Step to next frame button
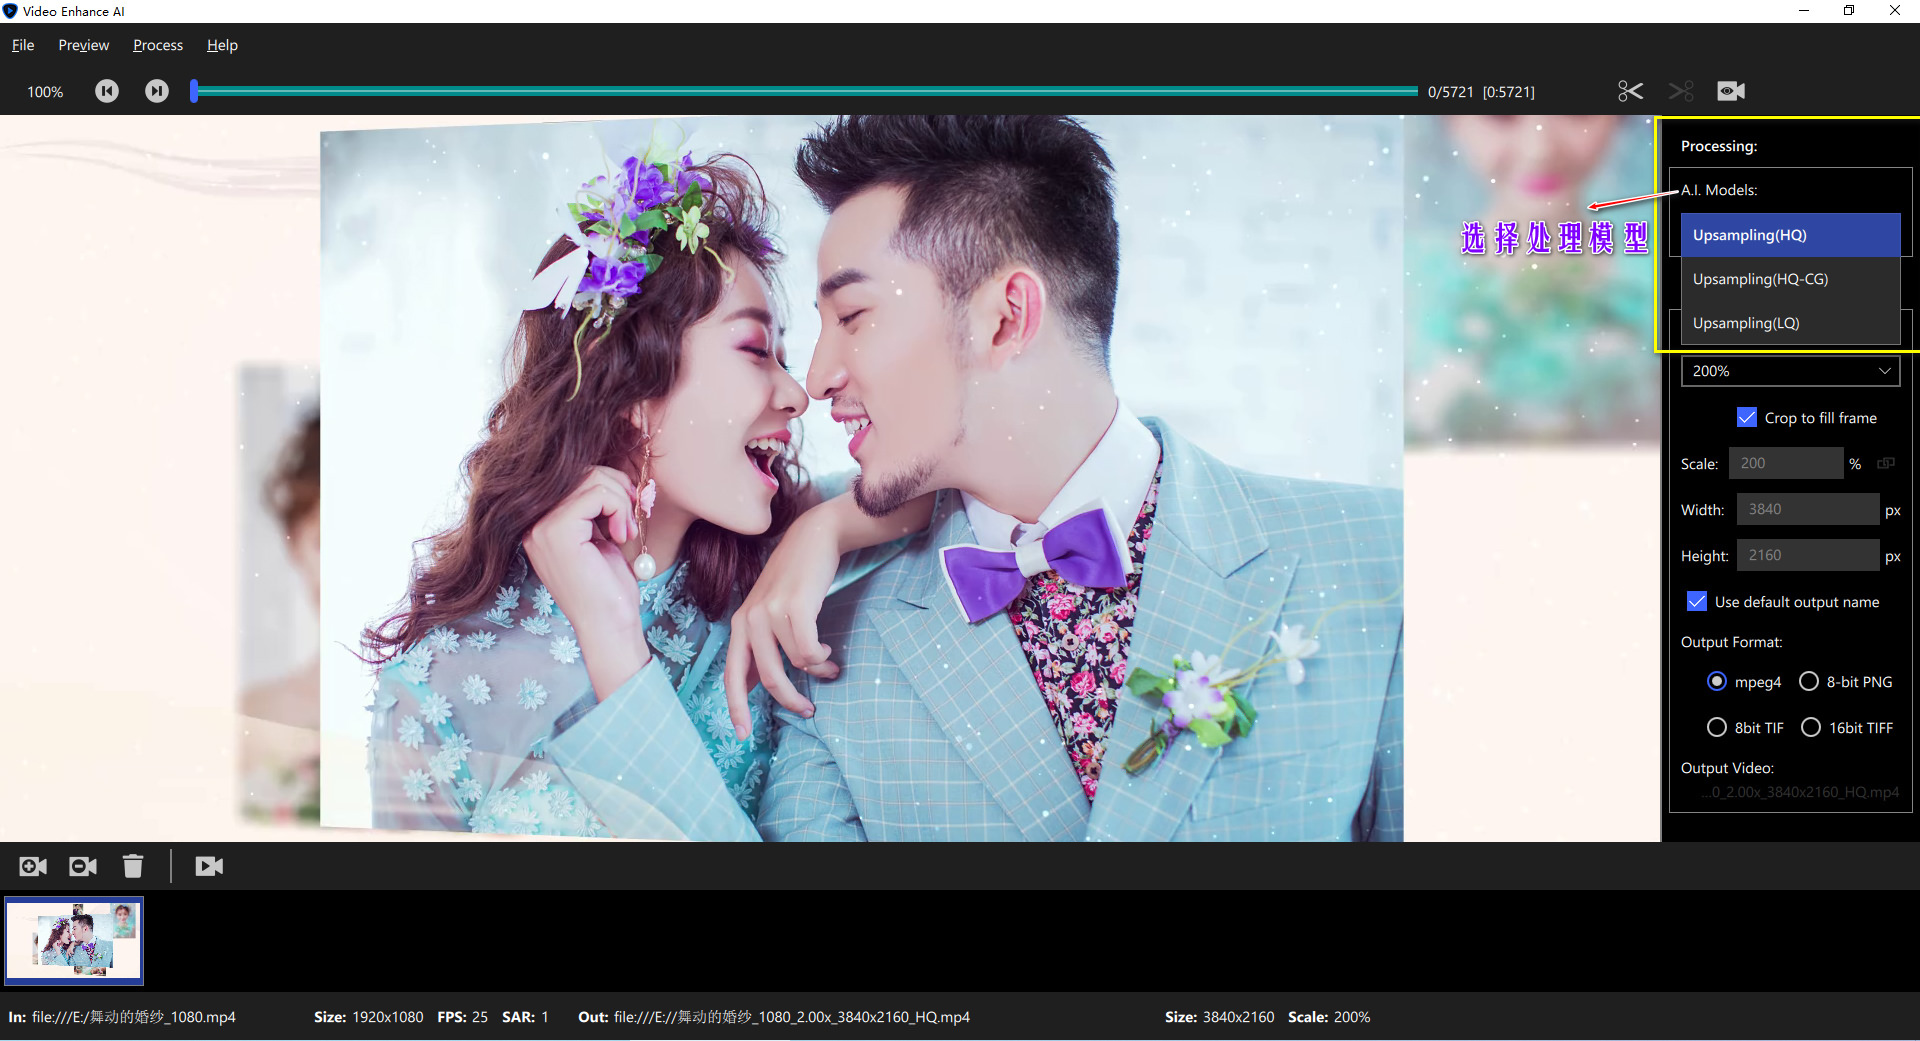This screenshot has width=1920, height=1041. coord(157,91)
